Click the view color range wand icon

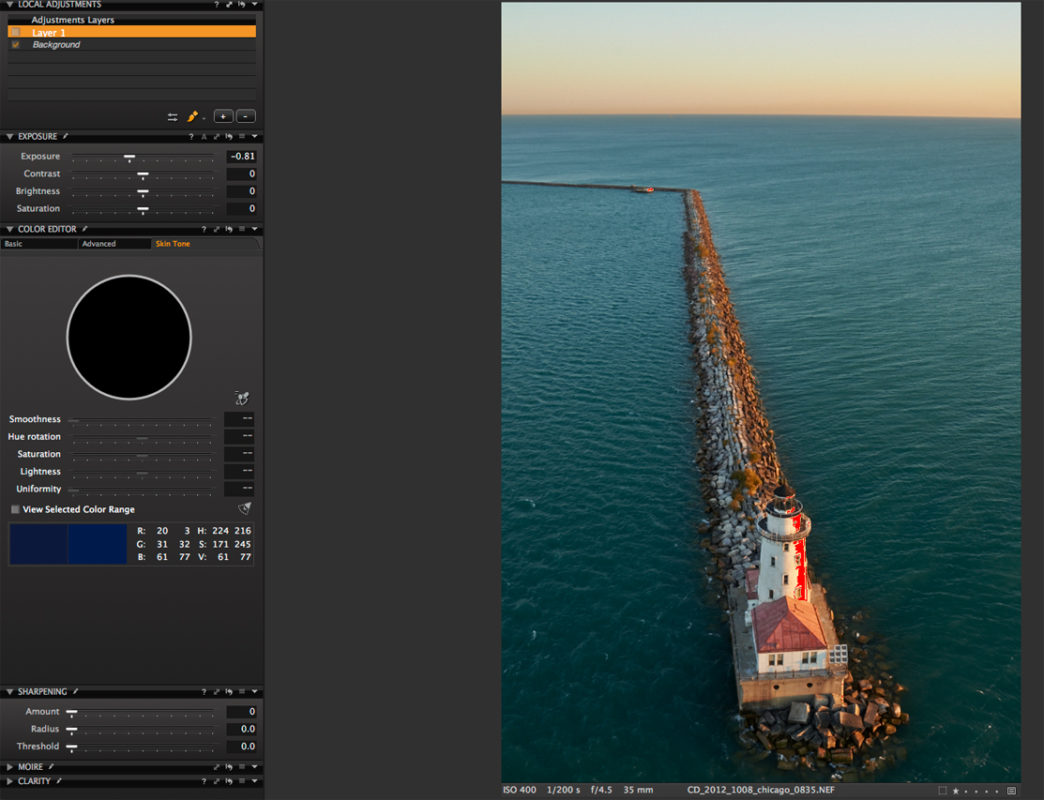[244, 509]
